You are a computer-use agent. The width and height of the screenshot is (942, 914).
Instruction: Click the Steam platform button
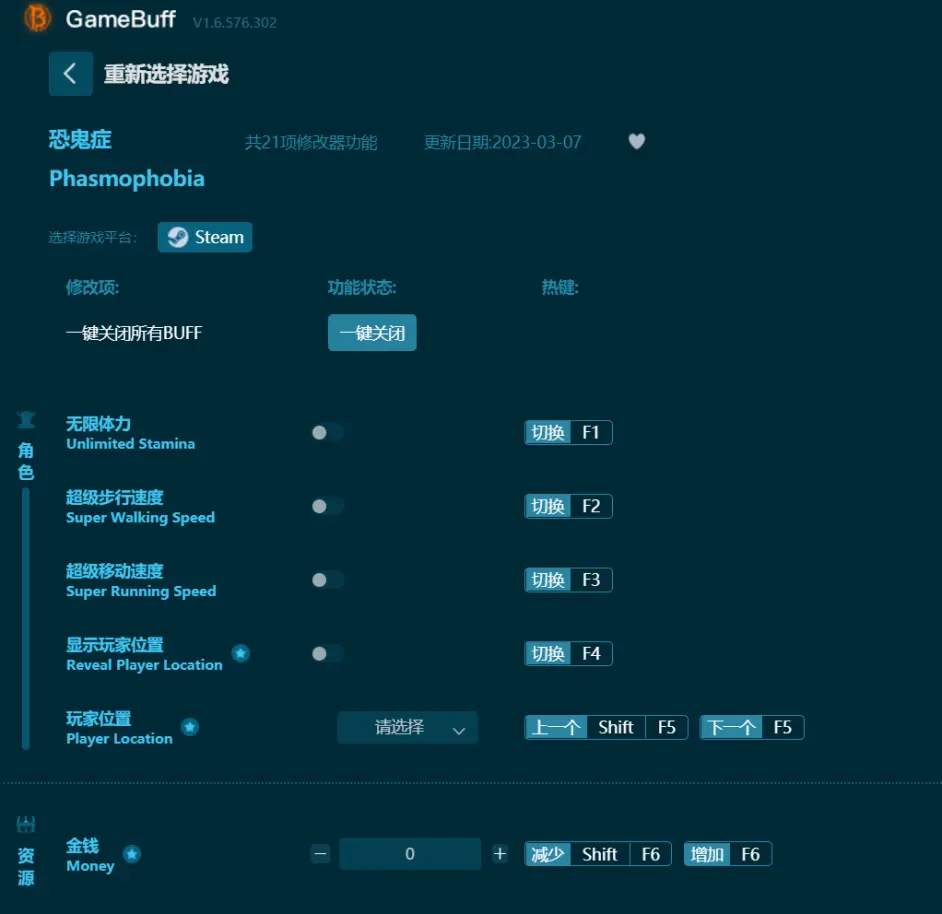205,237
